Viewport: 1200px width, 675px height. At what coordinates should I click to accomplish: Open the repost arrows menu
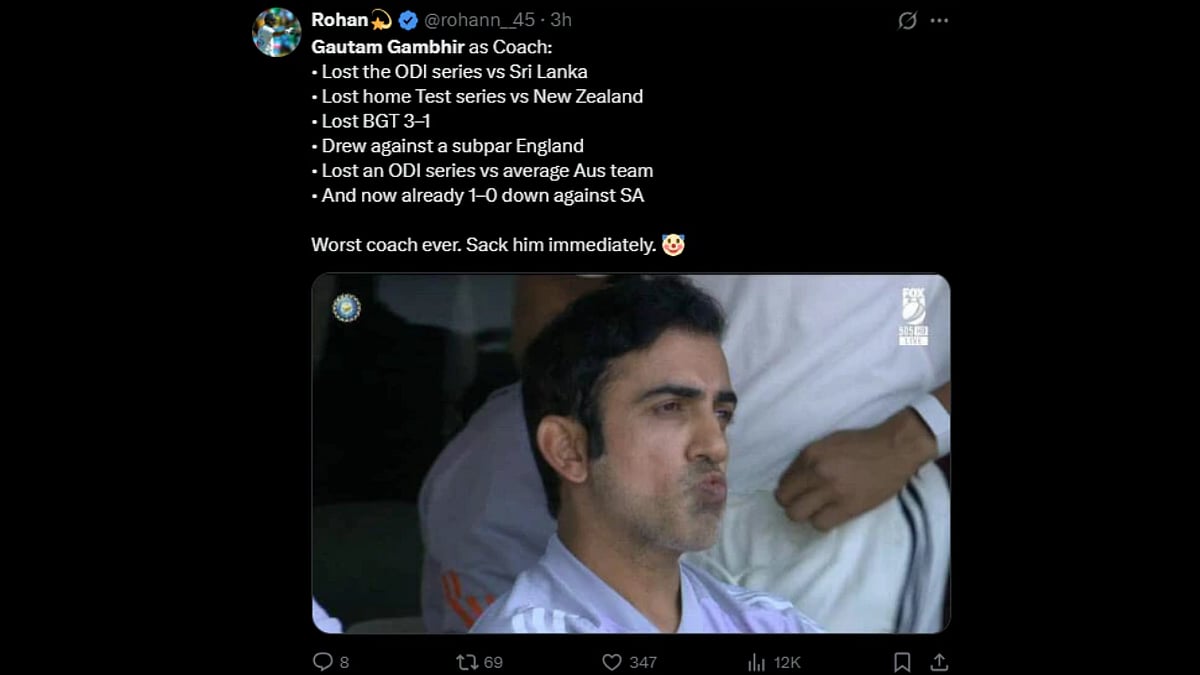[467, 661]
